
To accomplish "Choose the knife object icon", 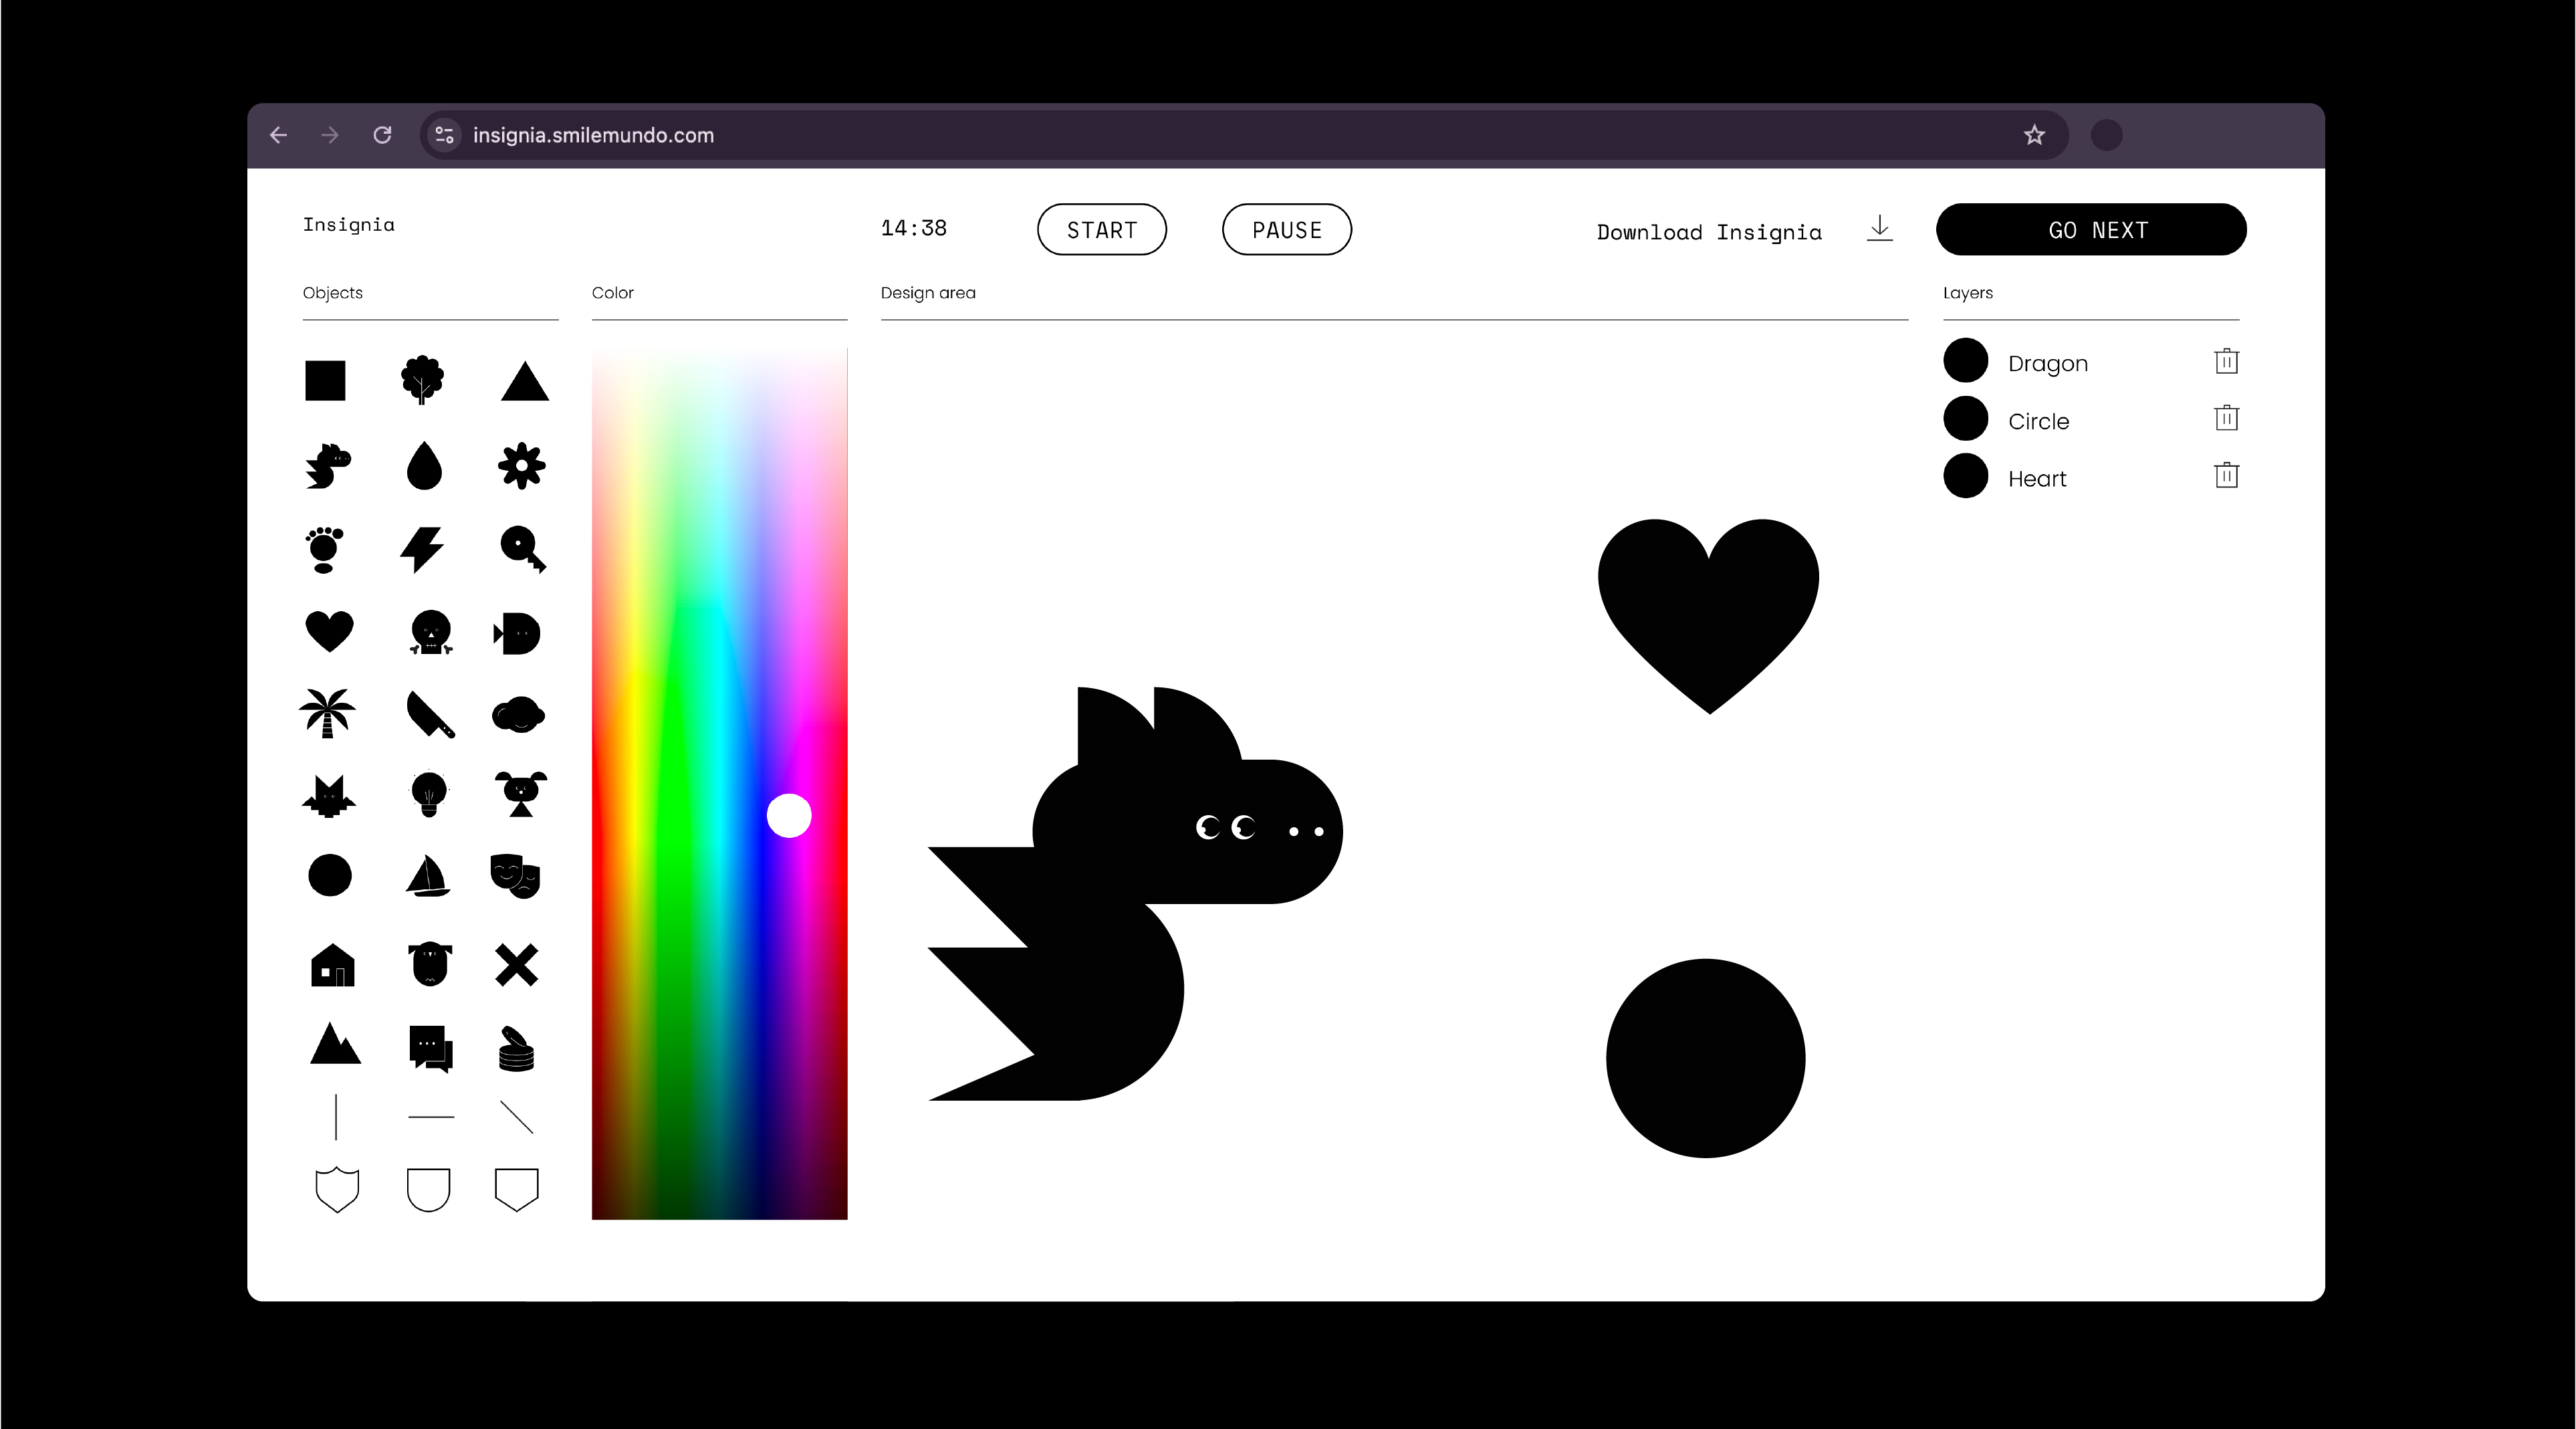I will point(430,714).
